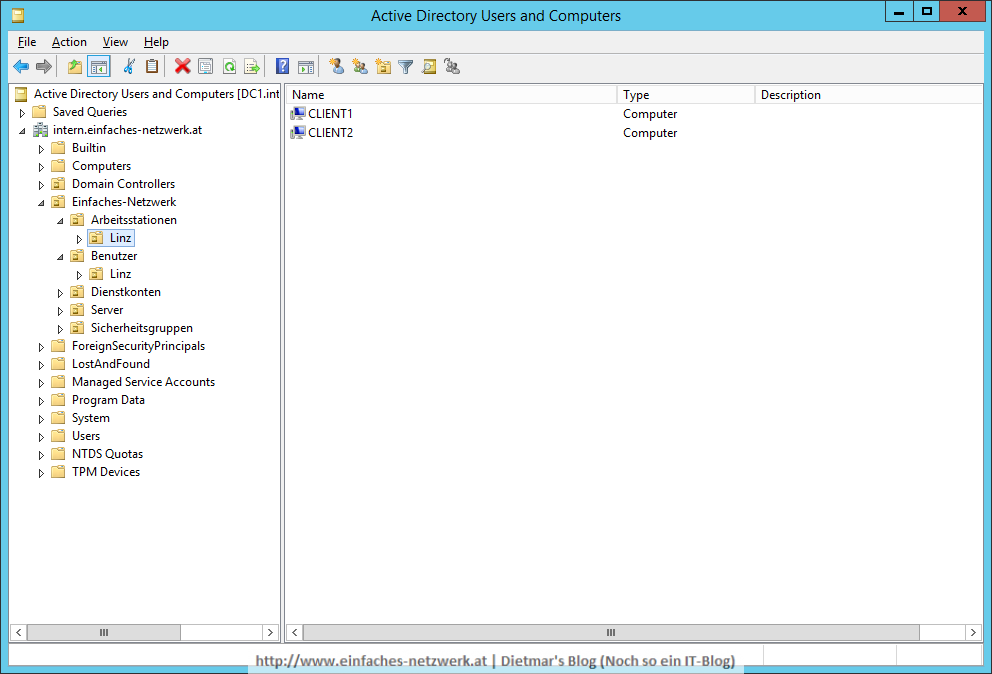Expand the Saved Queries node
Image resolution: width=992 pixels, height=674 pixels.
22,113
